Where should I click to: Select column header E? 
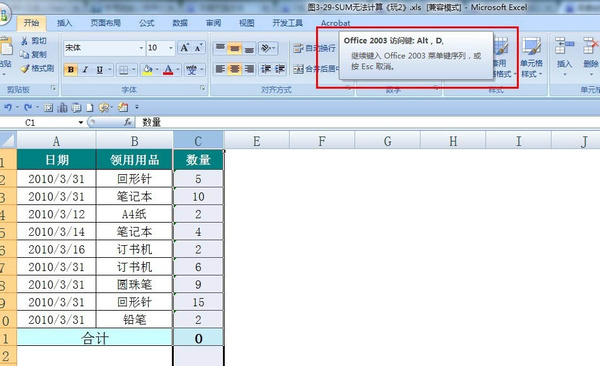pos(256,141)
